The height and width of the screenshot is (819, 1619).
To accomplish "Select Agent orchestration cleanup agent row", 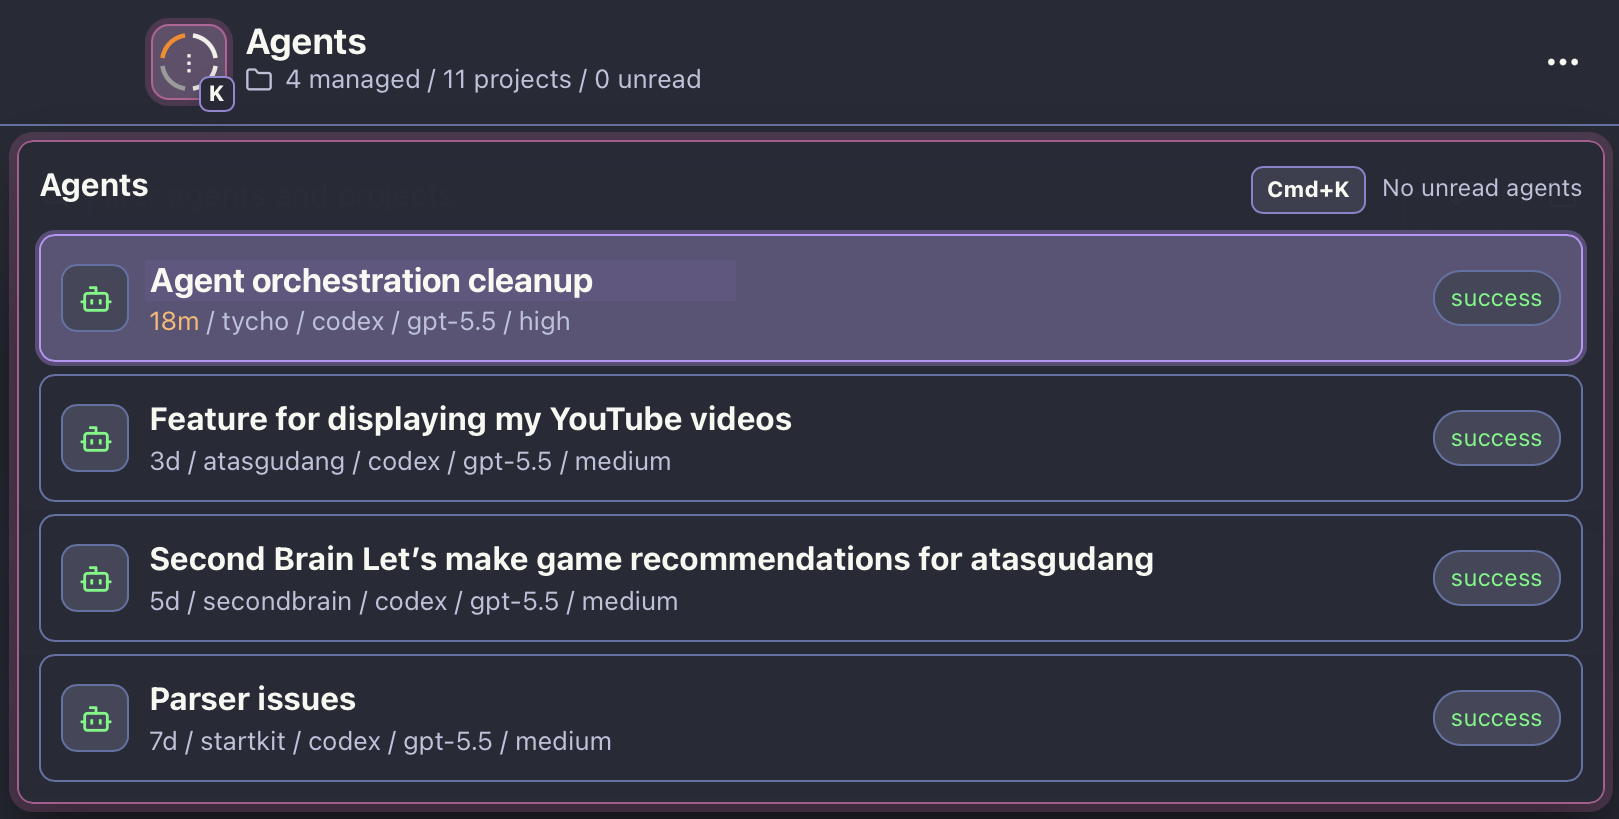I will [811, 298].
